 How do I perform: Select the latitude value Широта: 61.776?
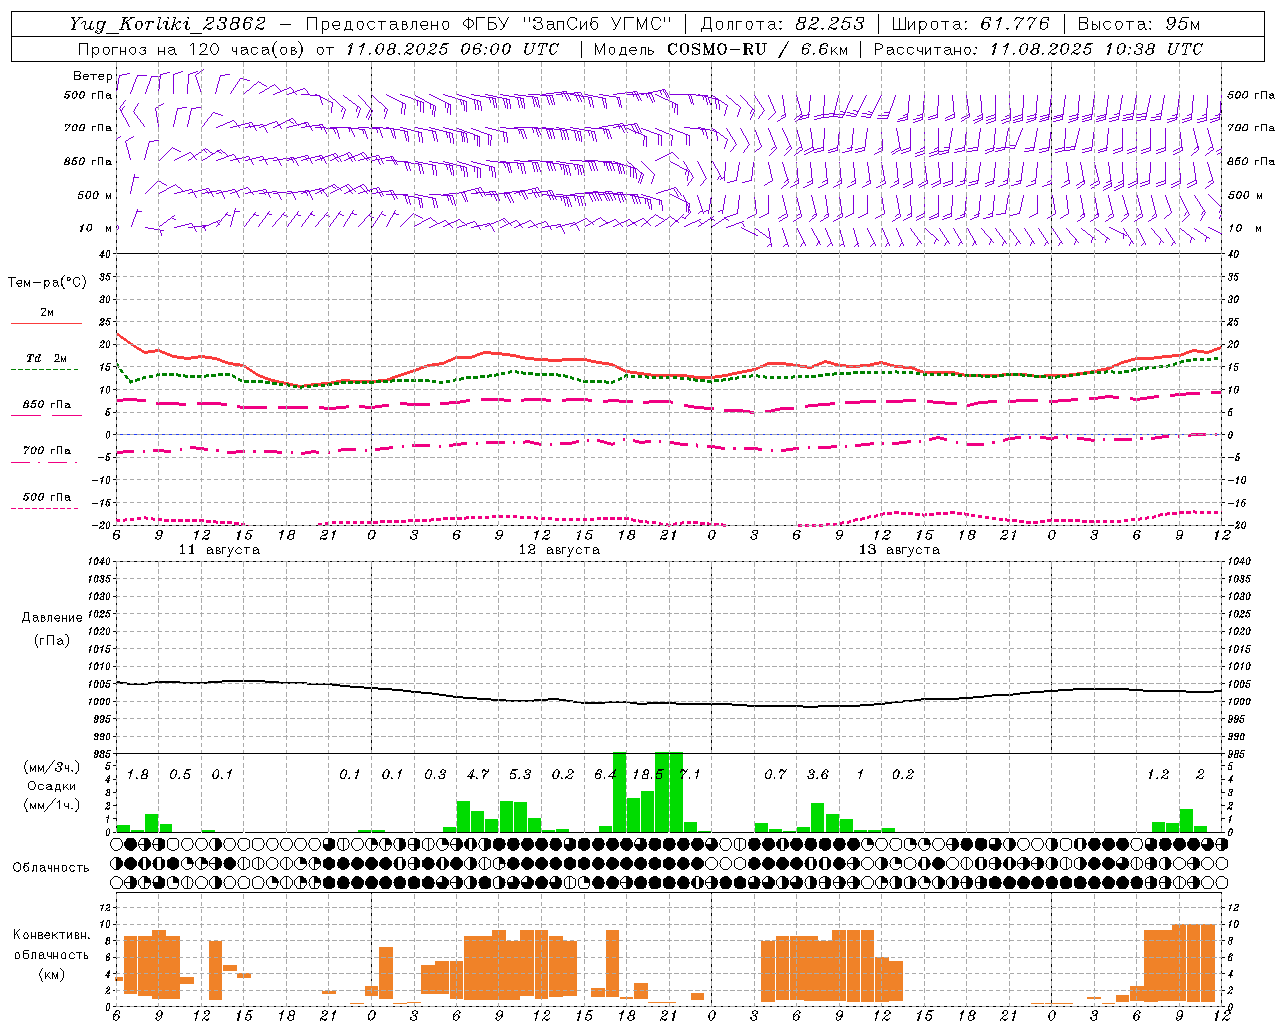(x=970, y=24)
